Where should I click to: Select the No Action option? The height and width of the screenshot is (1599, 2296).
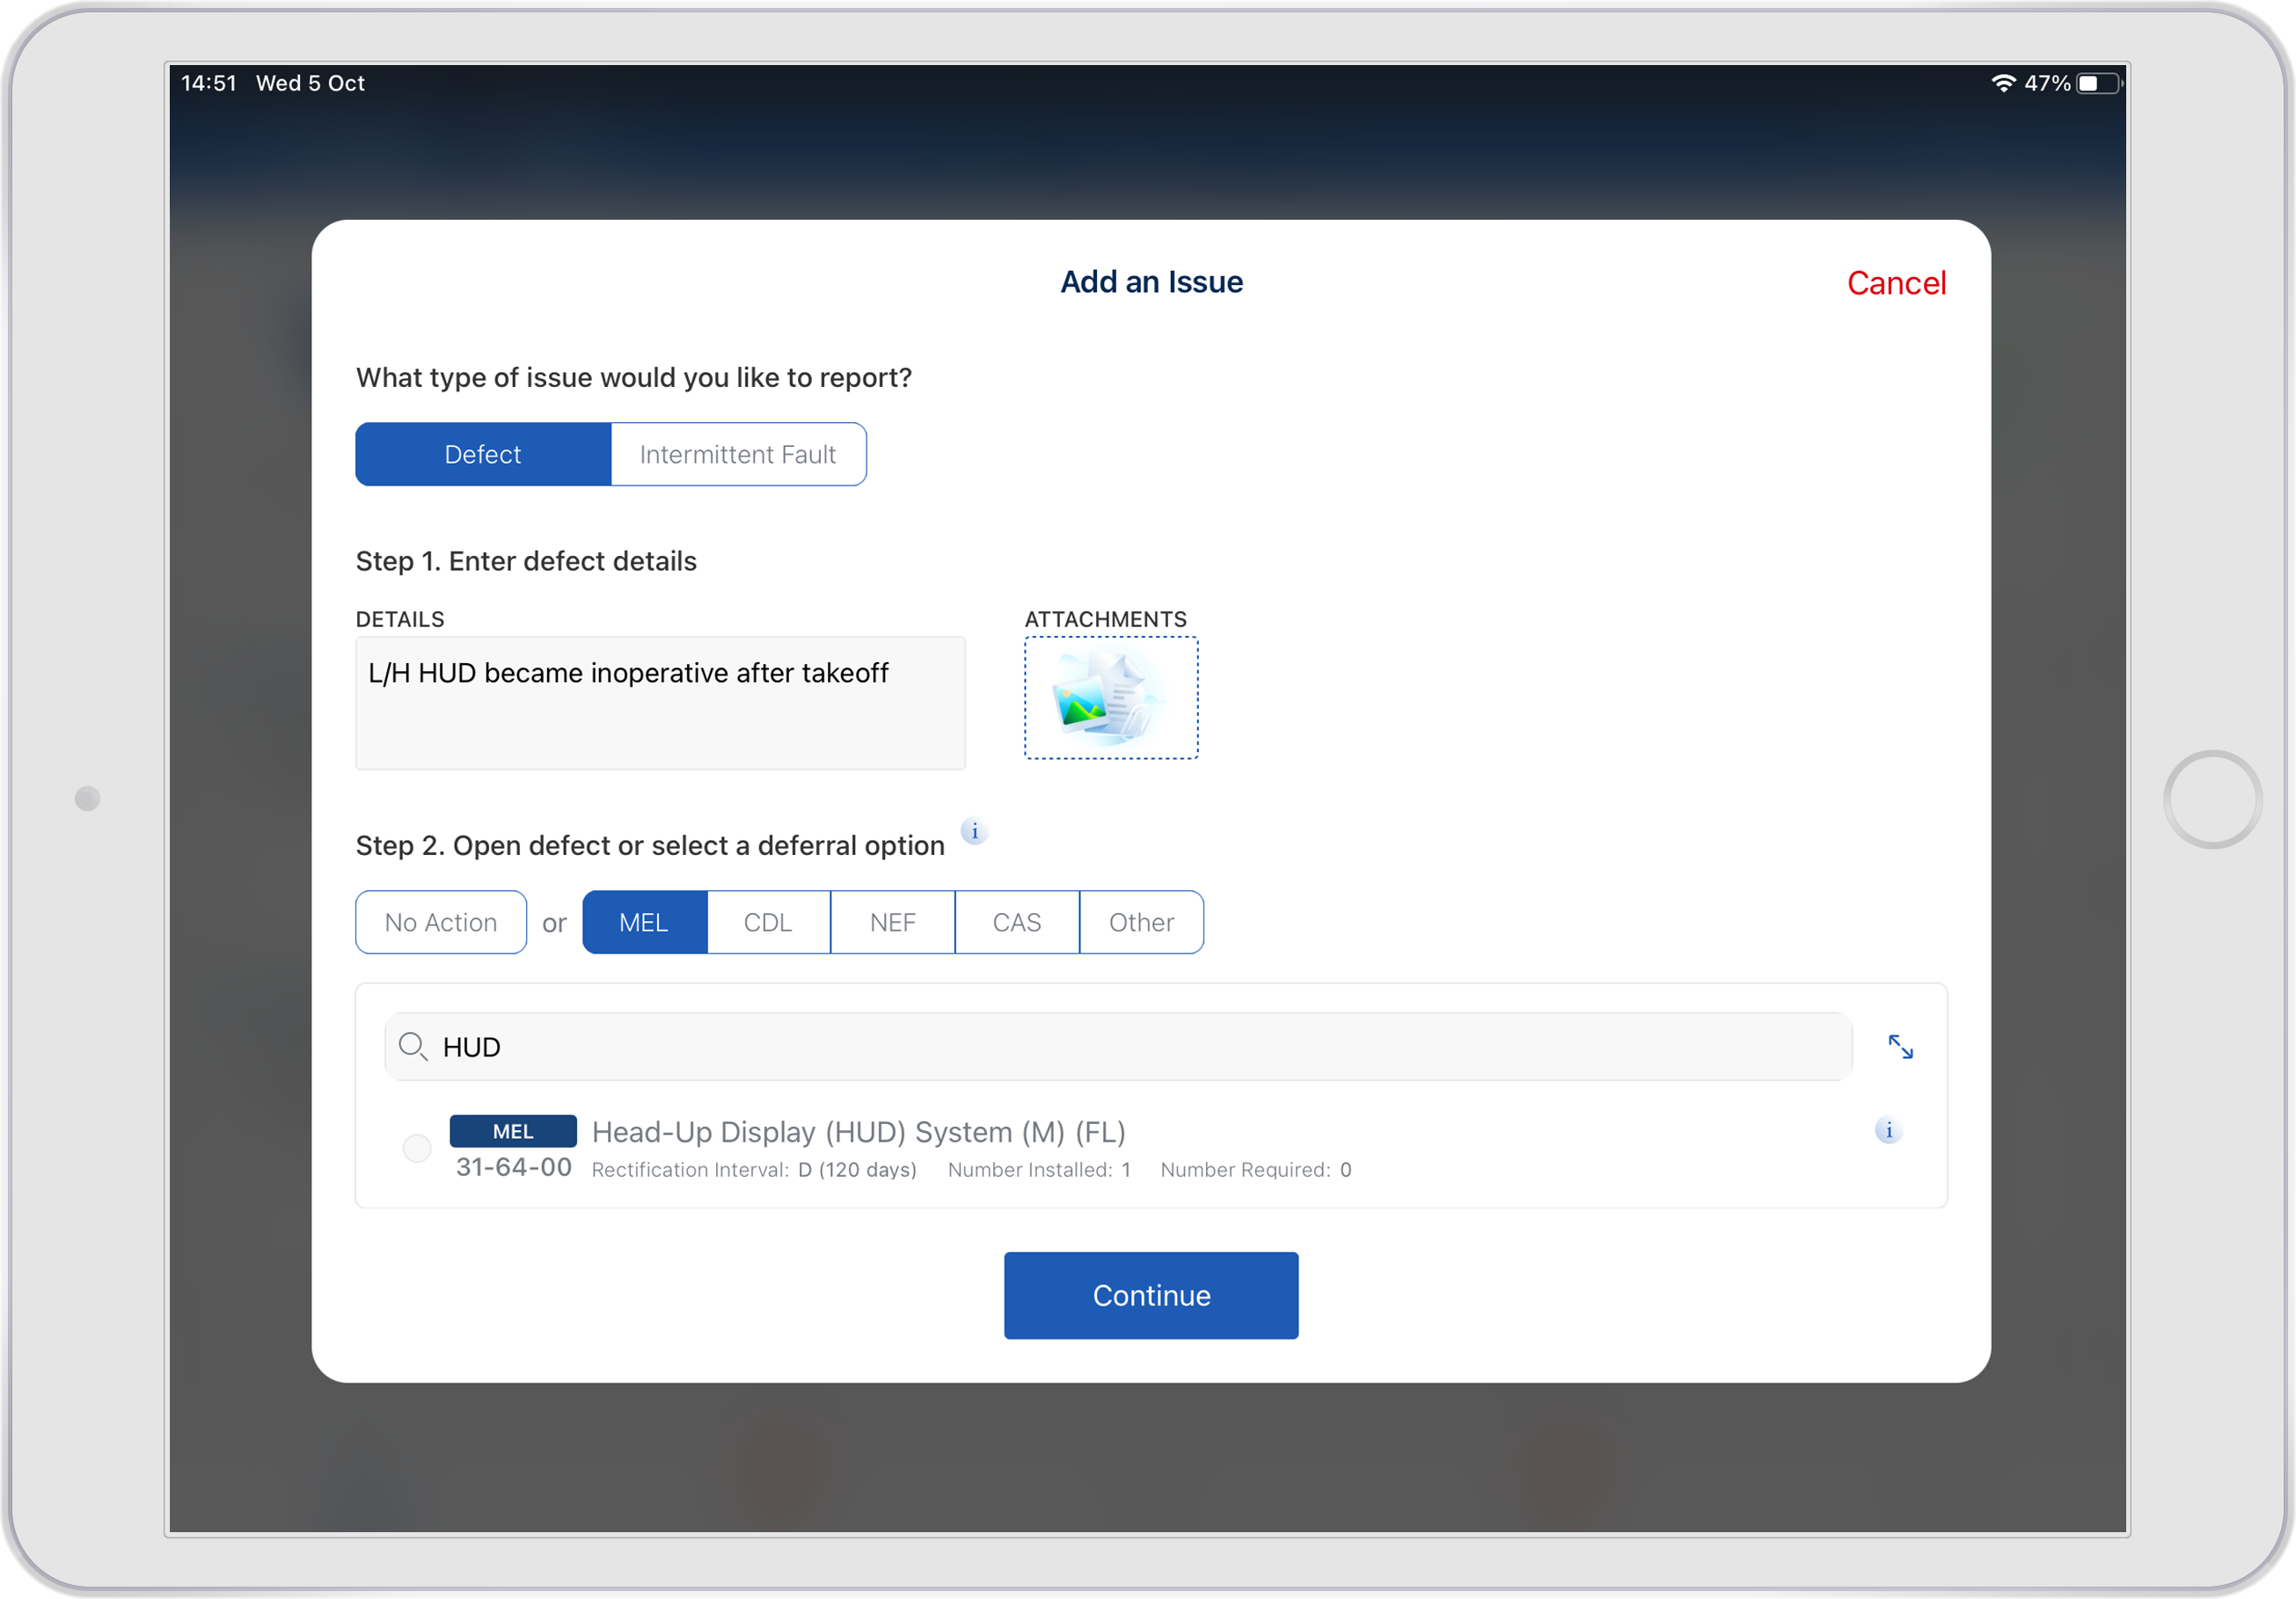coord(441,922)
